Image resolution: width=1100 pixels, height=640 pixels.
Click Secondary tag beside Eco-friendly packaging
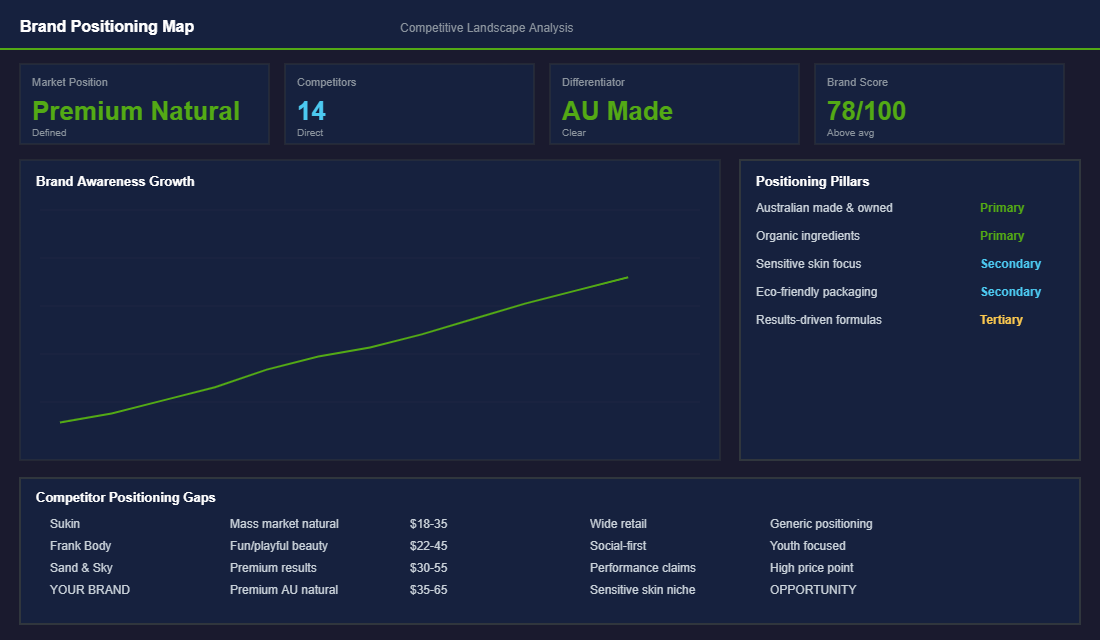(x=1010, y=292)
